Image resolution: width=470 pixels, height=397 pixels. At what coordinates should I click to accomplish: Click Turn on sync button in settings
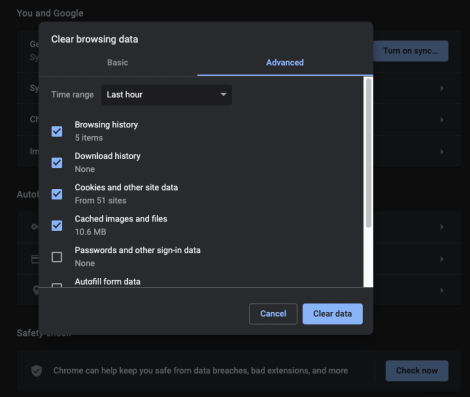[x=411, y=51]
